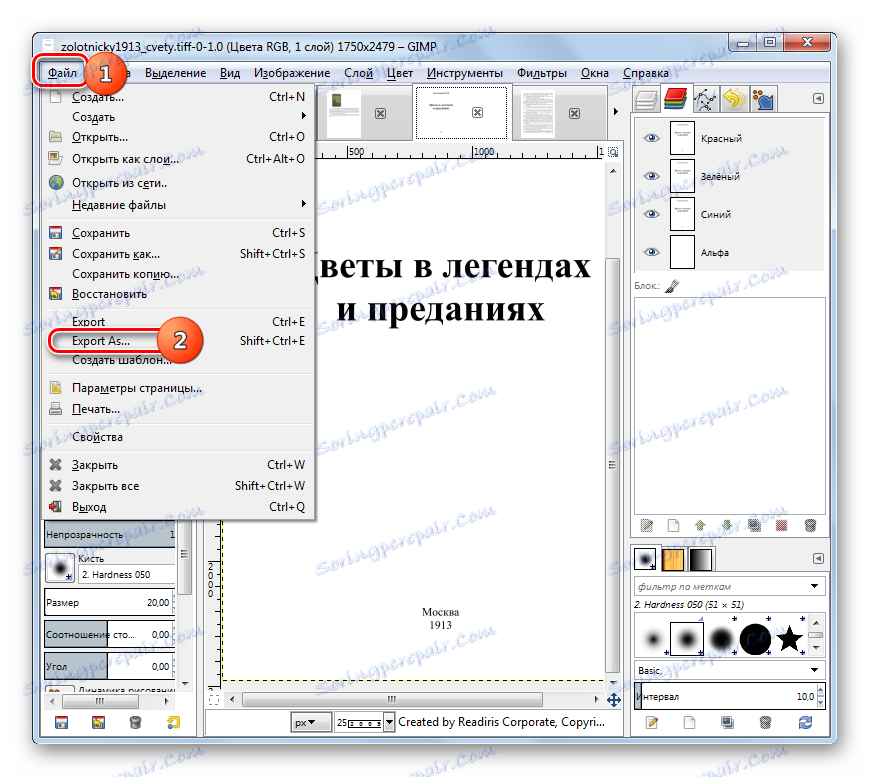
Task: Open the brush tag filter dropdown
Action: coord(814,586)
